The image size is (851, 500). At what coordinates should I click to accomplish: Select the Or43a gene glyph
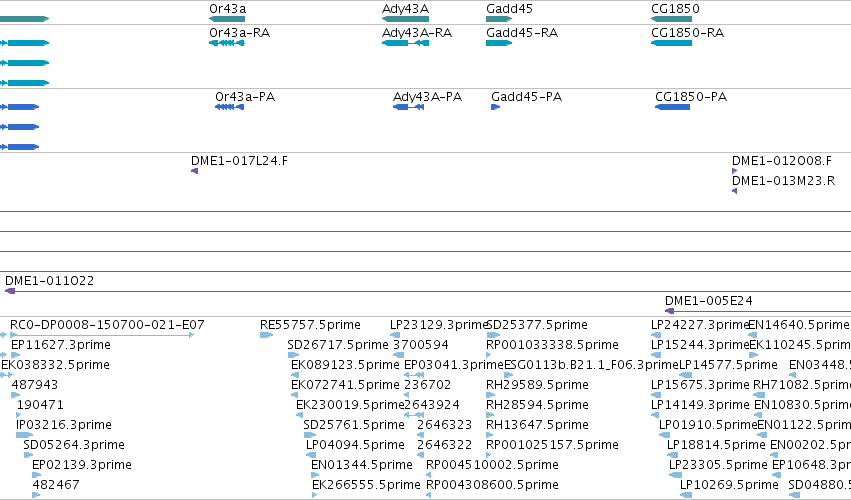[227, 19]
